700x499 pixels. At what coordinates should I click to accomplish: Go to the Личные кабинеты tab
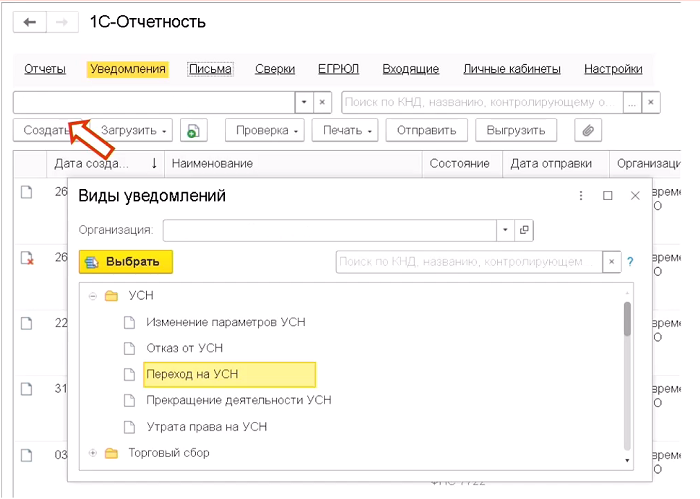[x=511, y=69]
